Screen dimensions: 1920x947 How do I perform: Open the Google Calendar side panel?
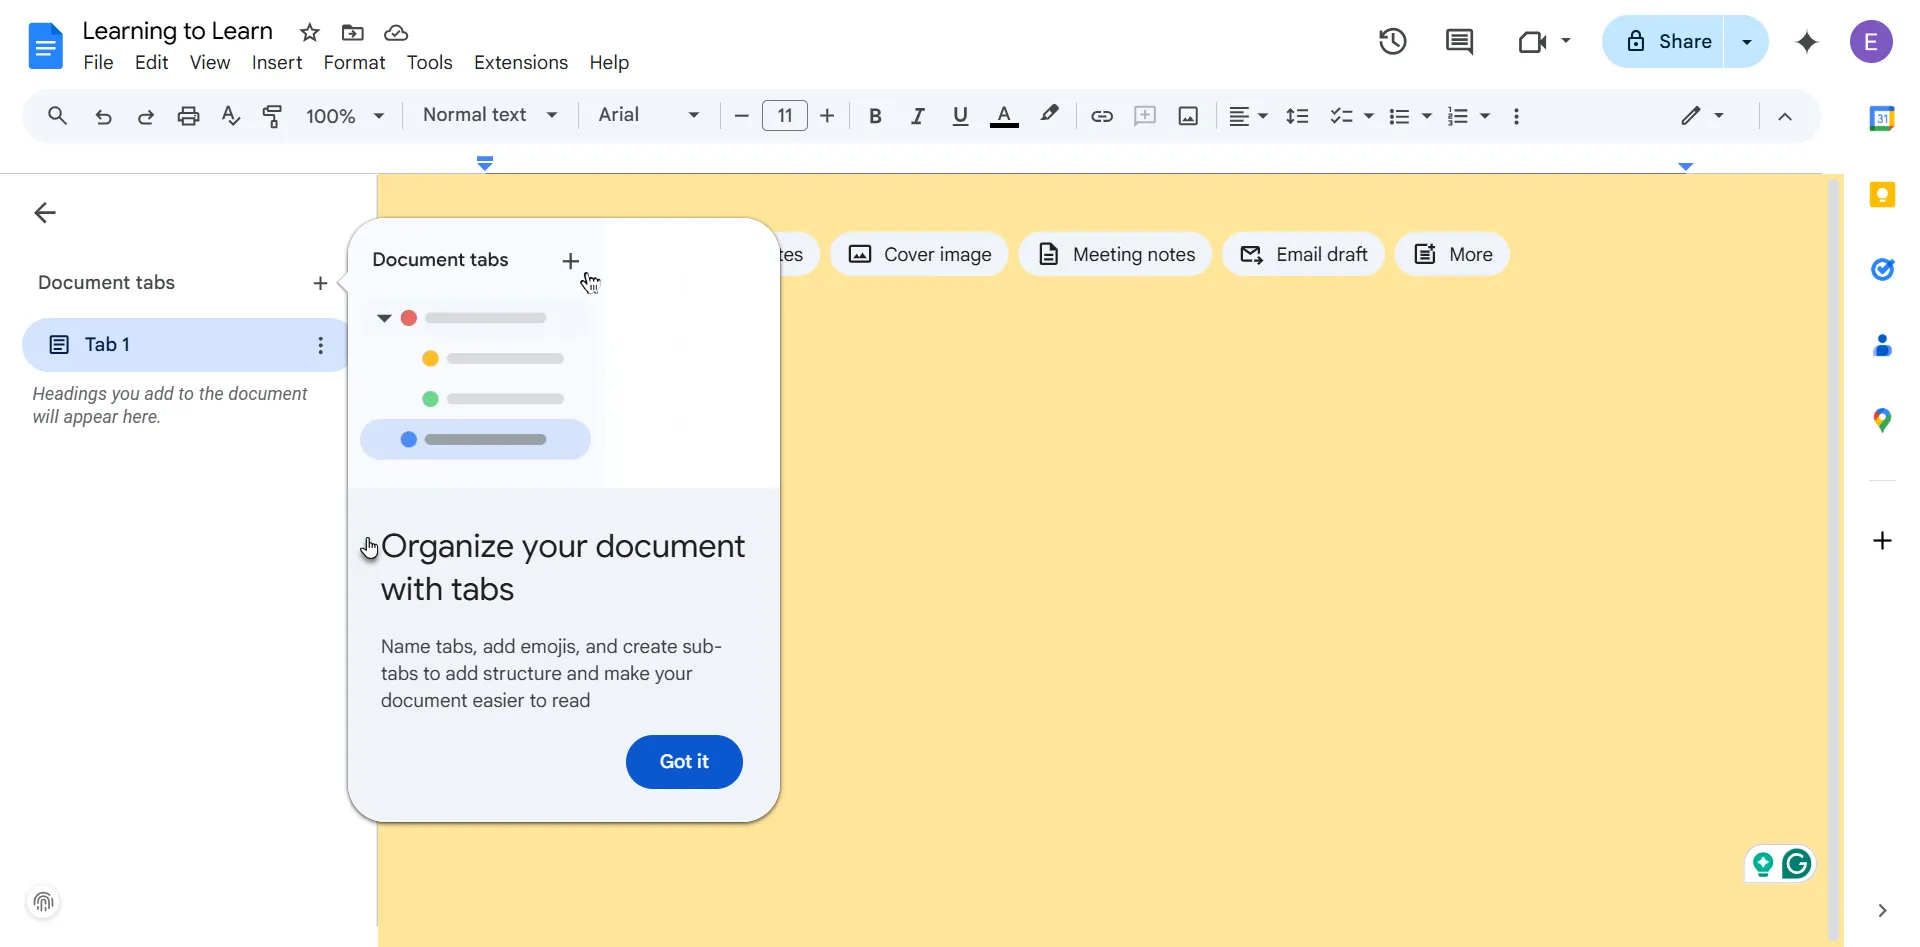tap(1884, 118)
